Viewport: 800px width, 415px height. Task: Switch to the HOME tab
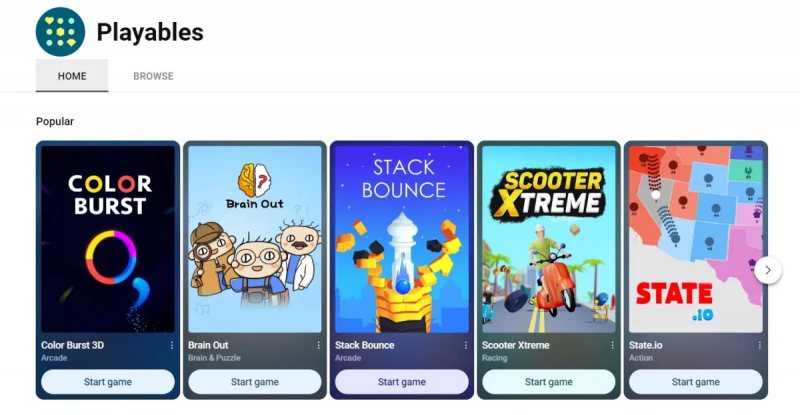coord(72,76)
